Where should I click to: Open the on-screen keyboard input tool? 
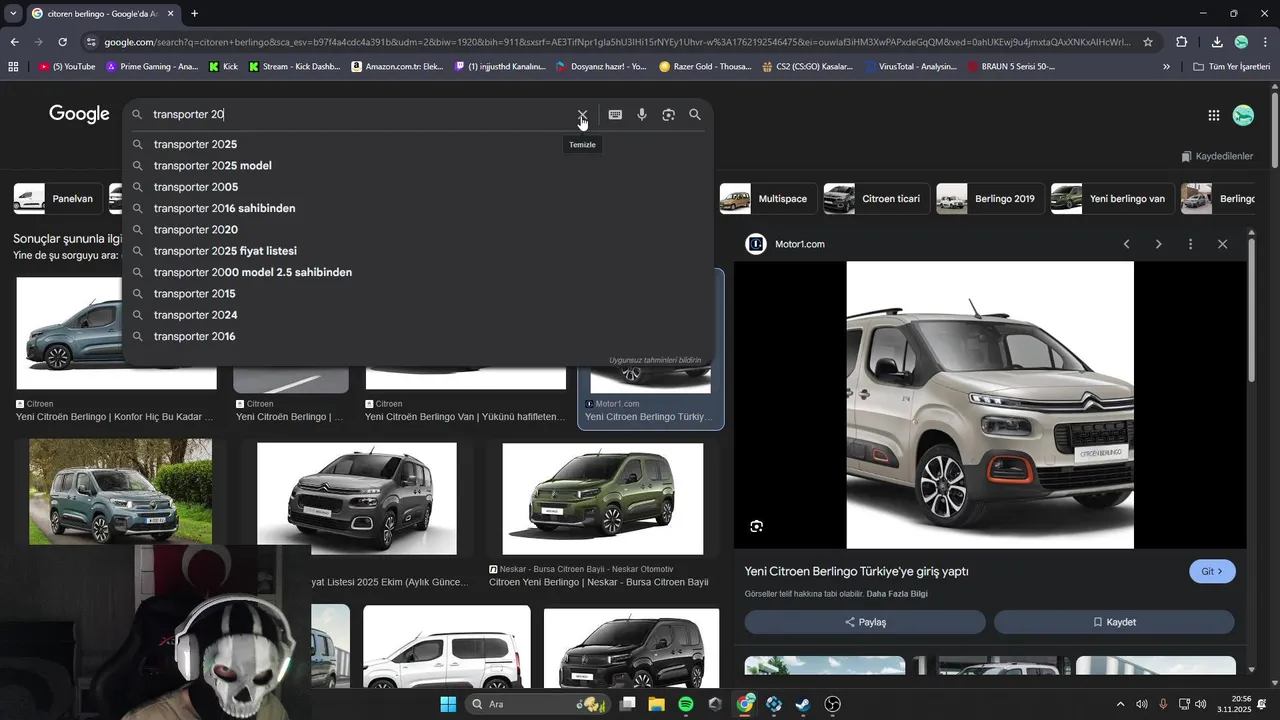615,115
